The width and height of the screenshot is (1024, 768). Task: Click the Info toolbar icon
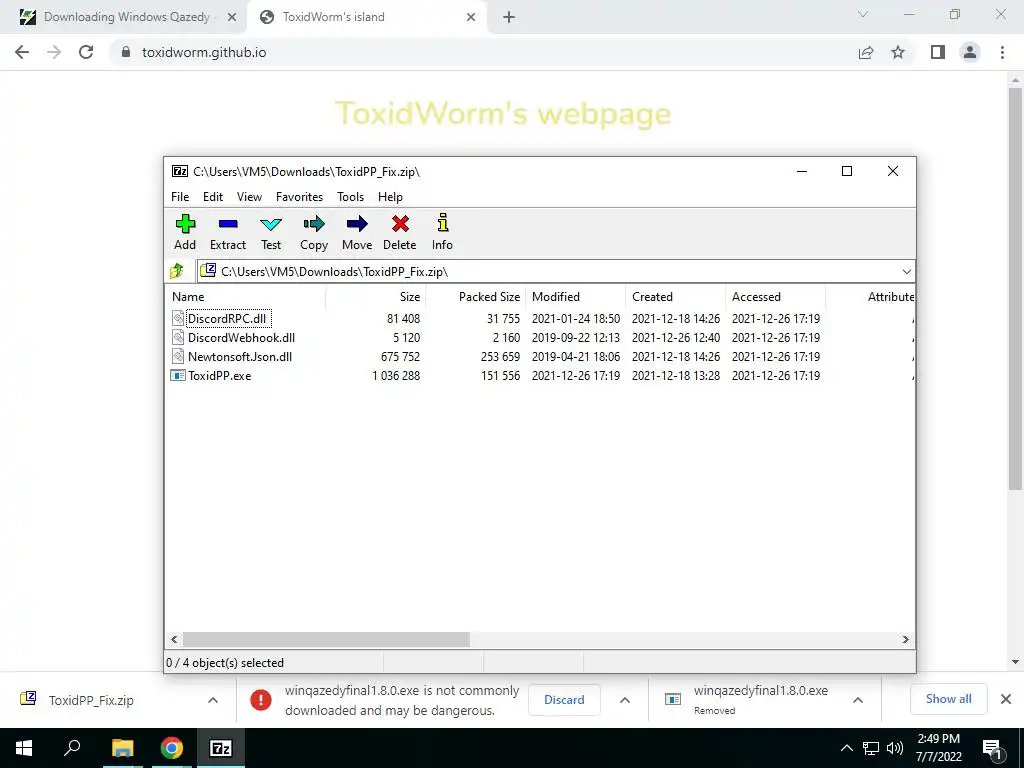click(x=443, y=223)
